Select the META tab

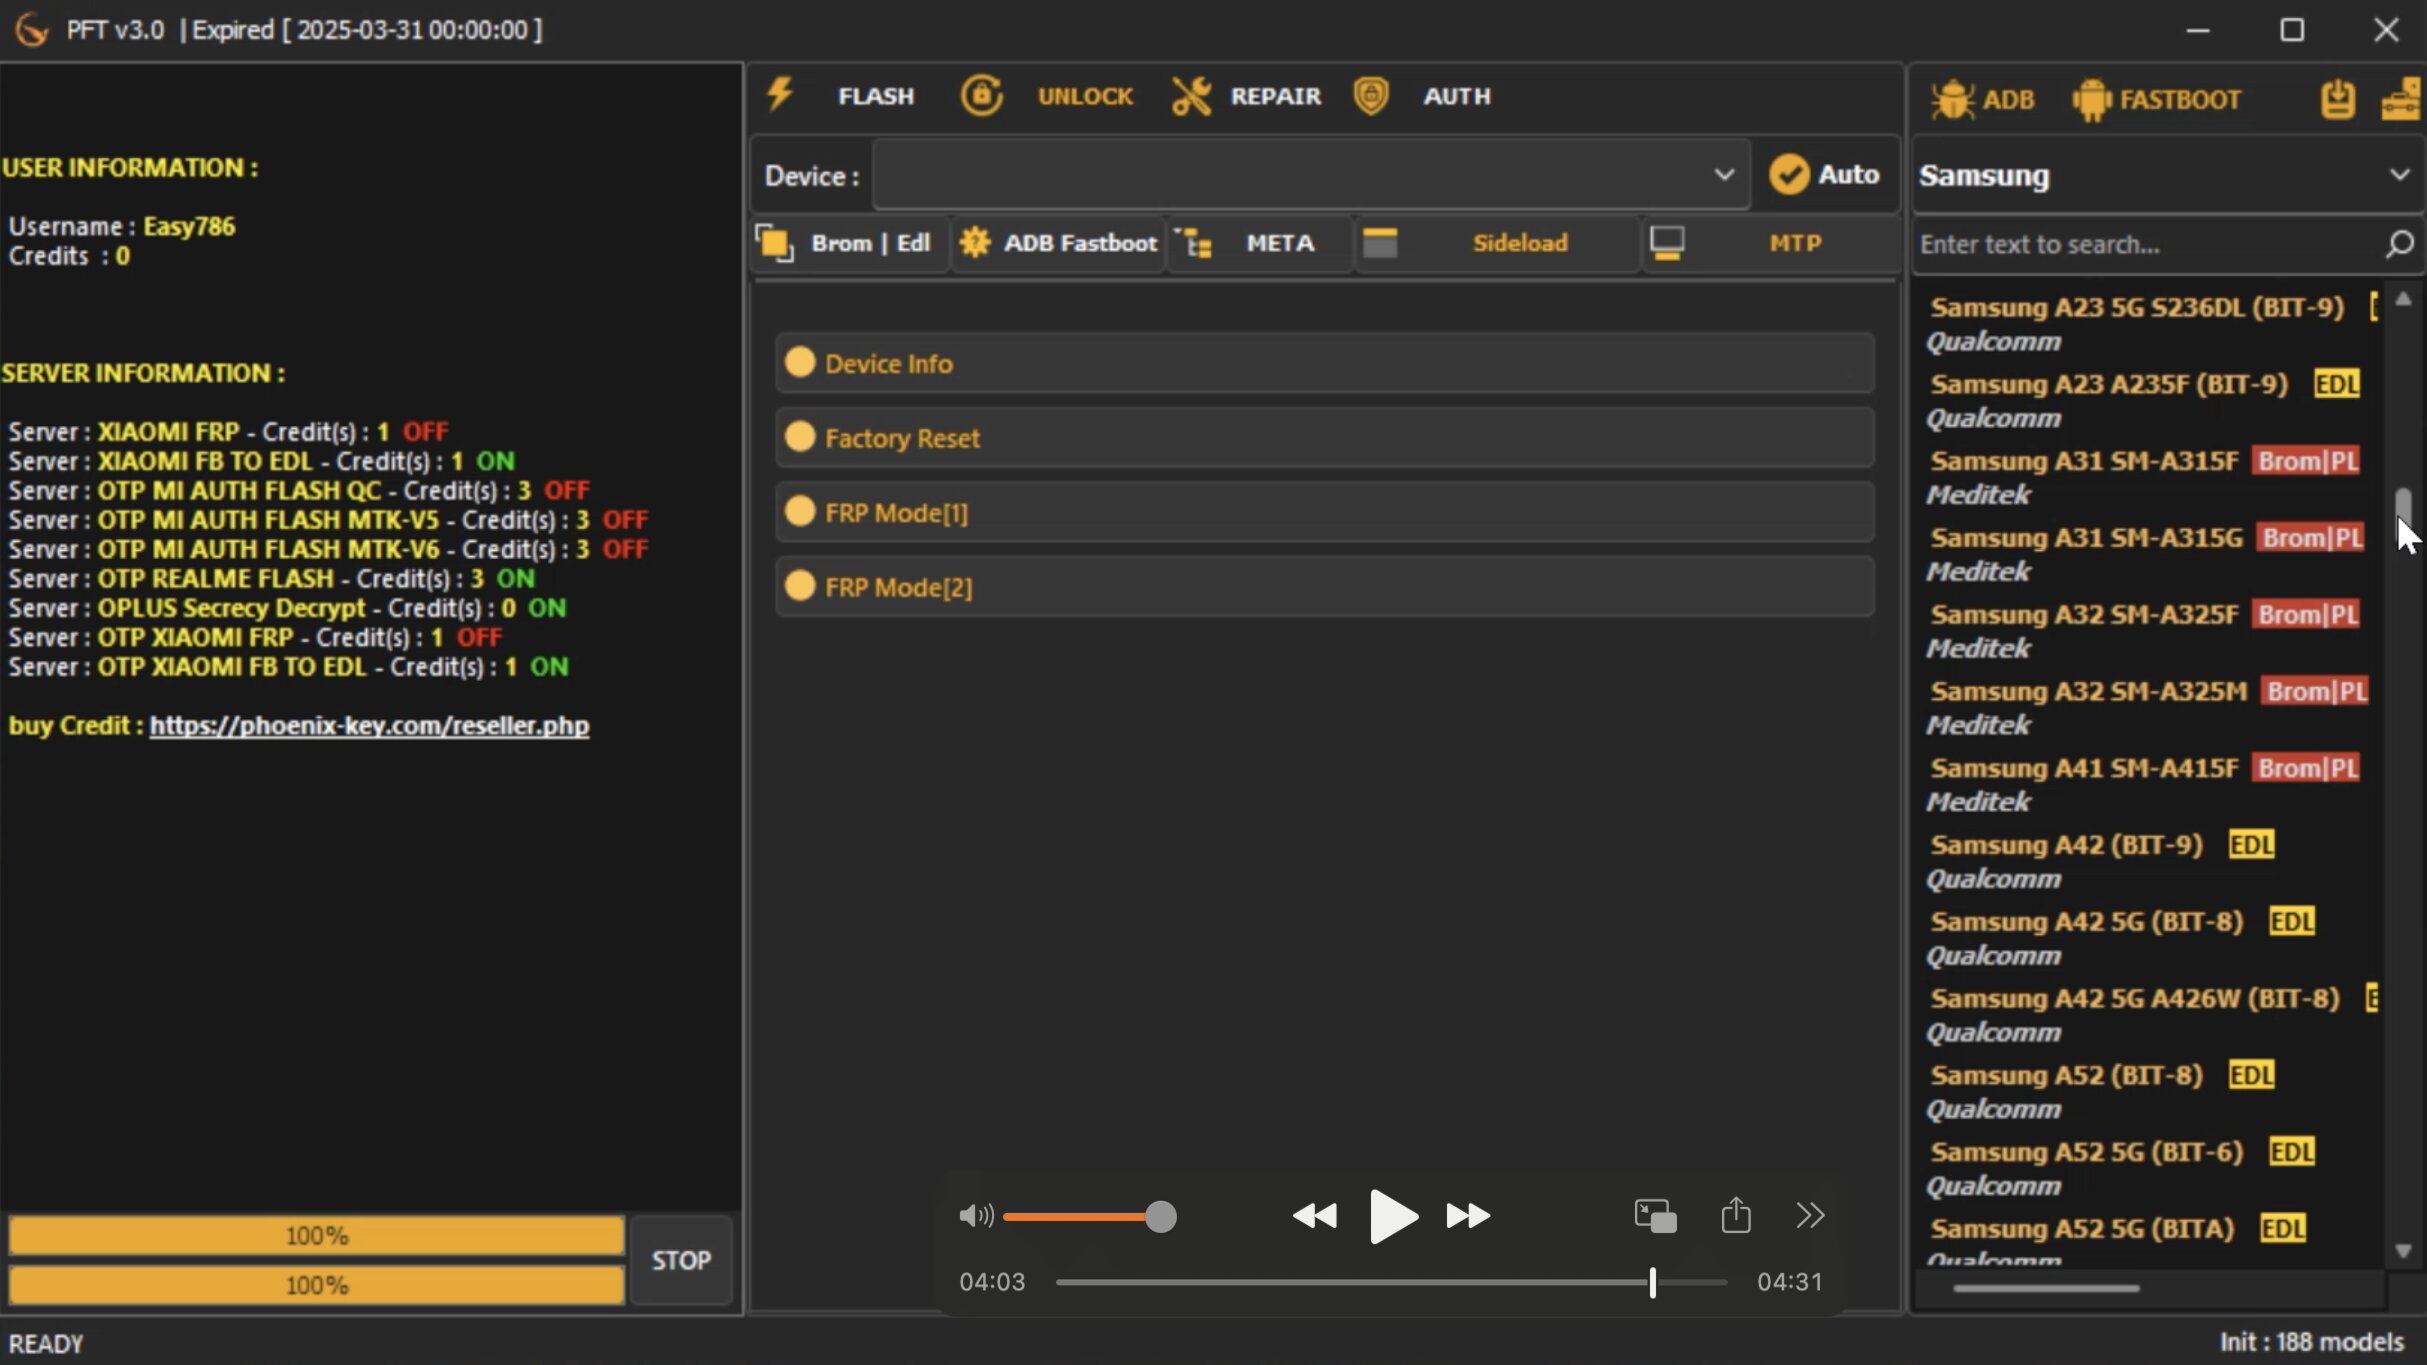click(1280, 243)
